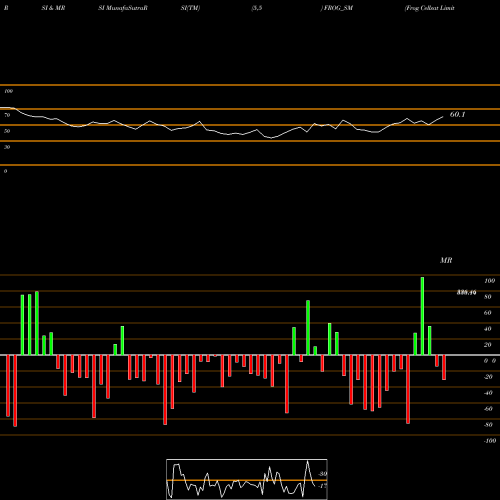The height and width of the screenshot is (500, 500).
Task: Click the RSI value label 60.1
Action: pos(457,114)
